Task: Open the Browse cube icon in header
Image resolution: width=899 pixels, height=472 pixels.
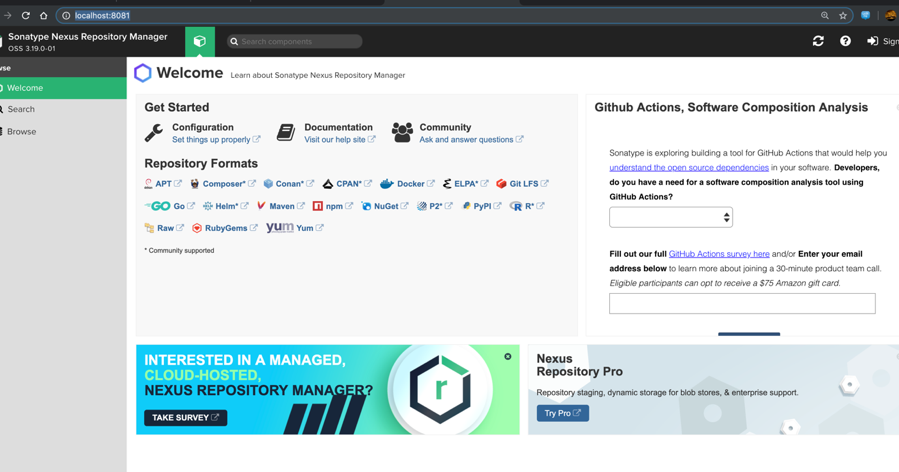Action: (x=200, y=41)
